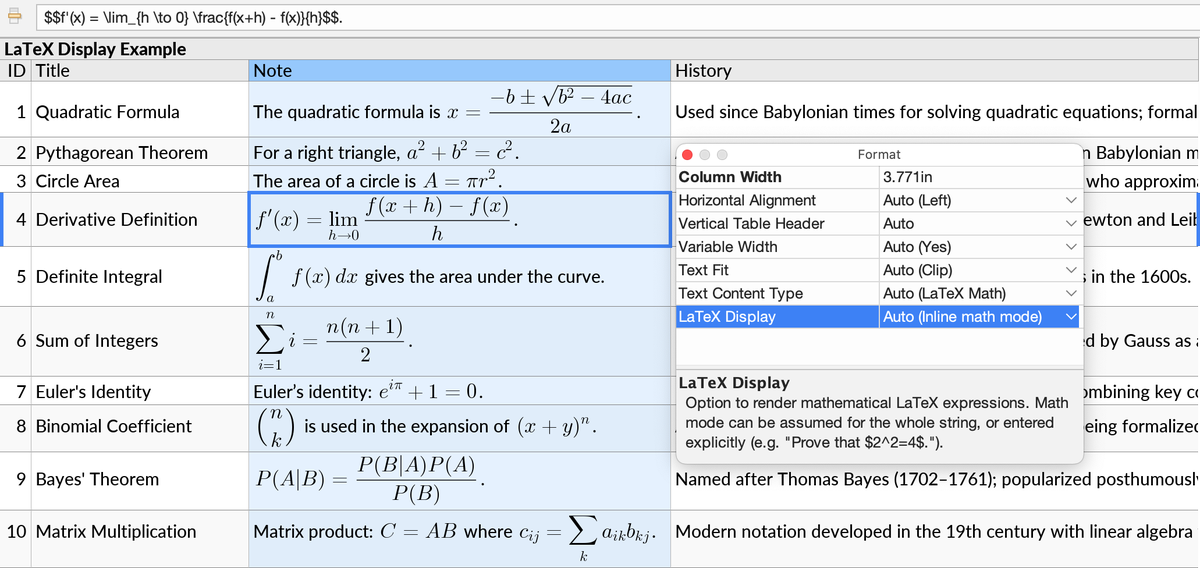Select the ID column header
Screen dimensions: 1200x568
(16, 71)
